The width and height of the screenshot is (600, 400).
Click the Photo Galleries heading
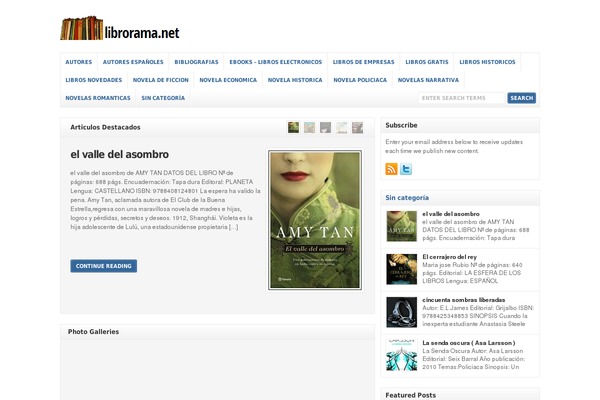93,332
